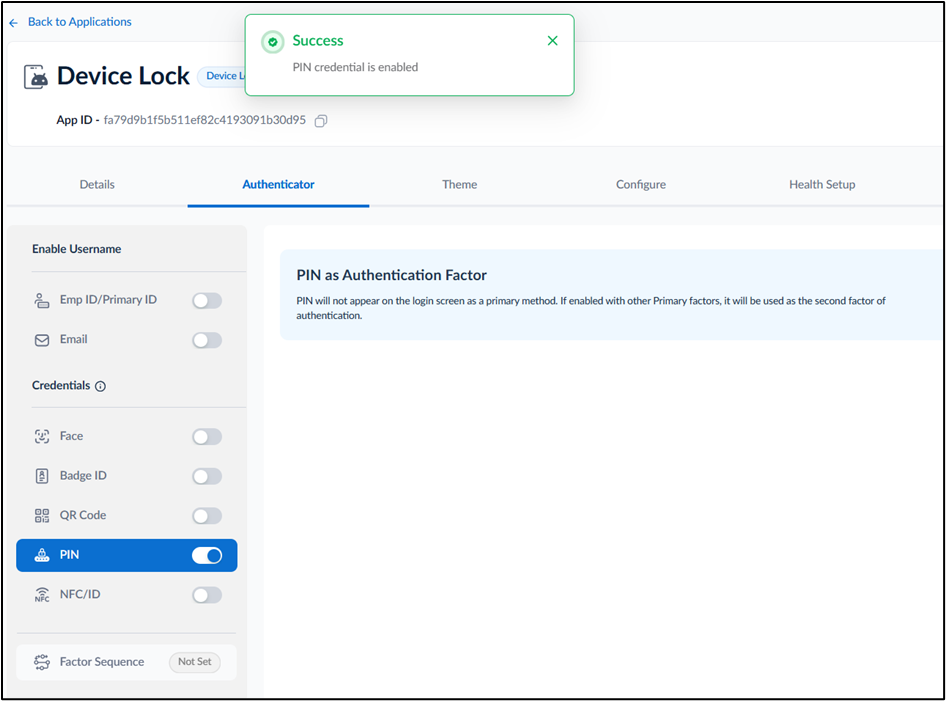Disable the PIN credential toggle

[207, 556]
